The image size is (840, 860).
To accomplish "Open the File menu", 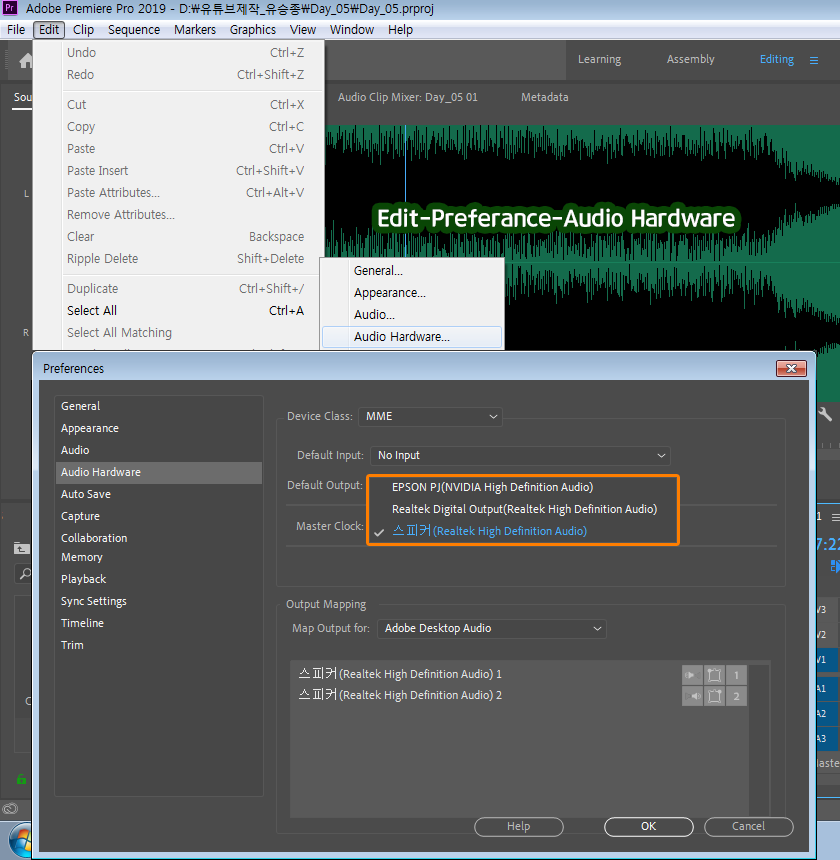I will (x=16, y=30).
